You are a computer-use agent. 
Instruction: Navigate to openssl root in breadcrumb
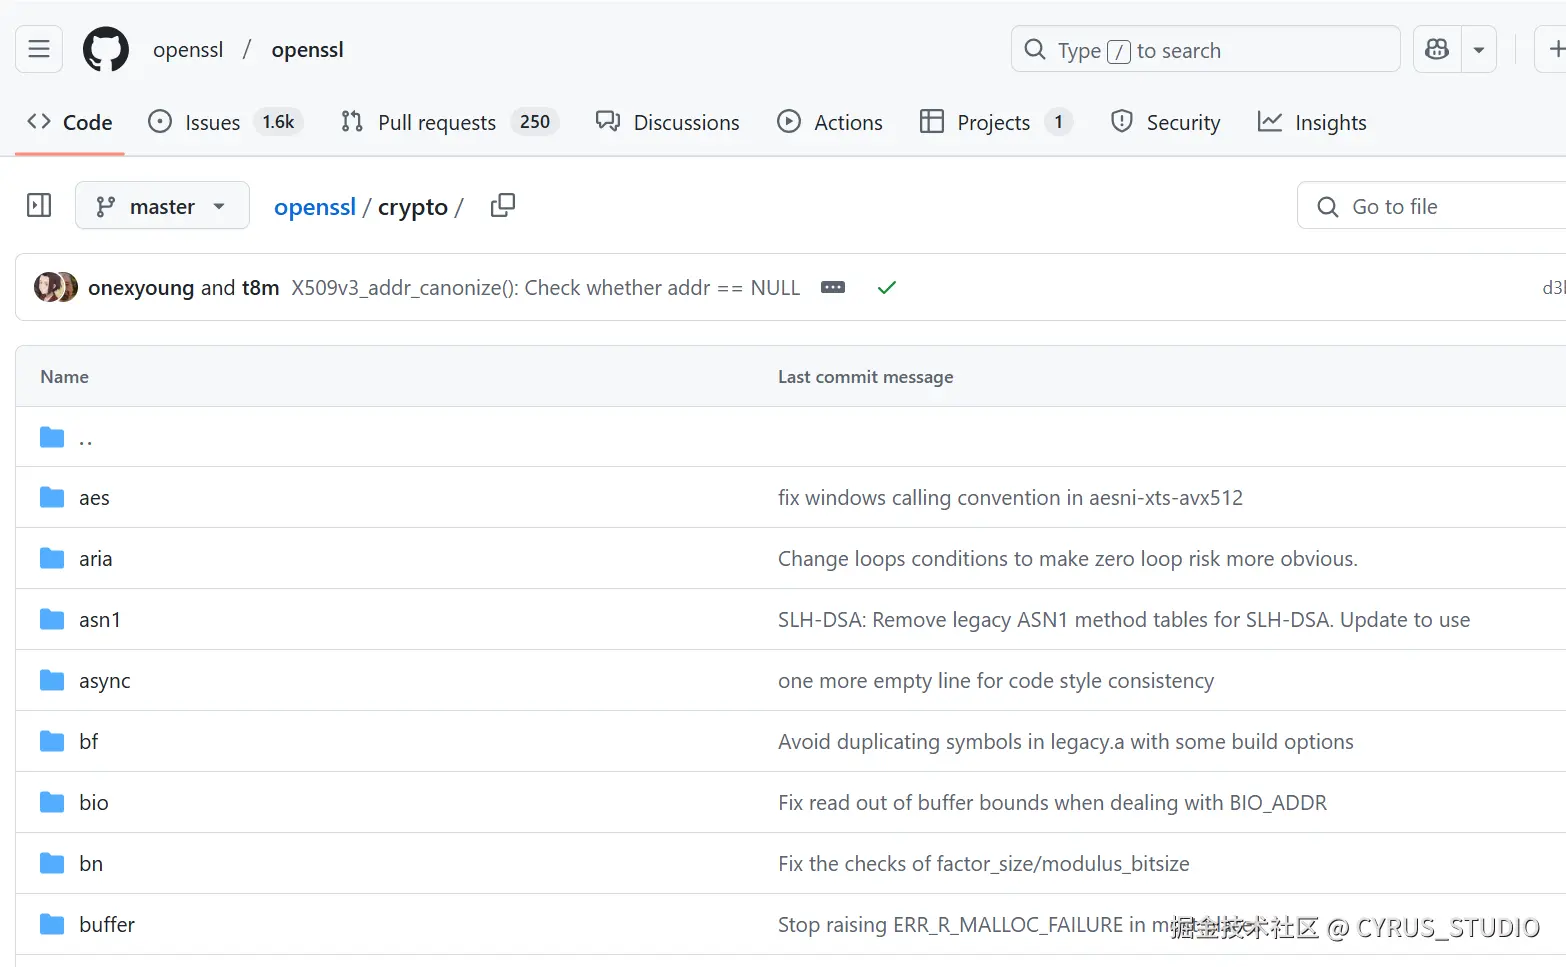[315, 207]
